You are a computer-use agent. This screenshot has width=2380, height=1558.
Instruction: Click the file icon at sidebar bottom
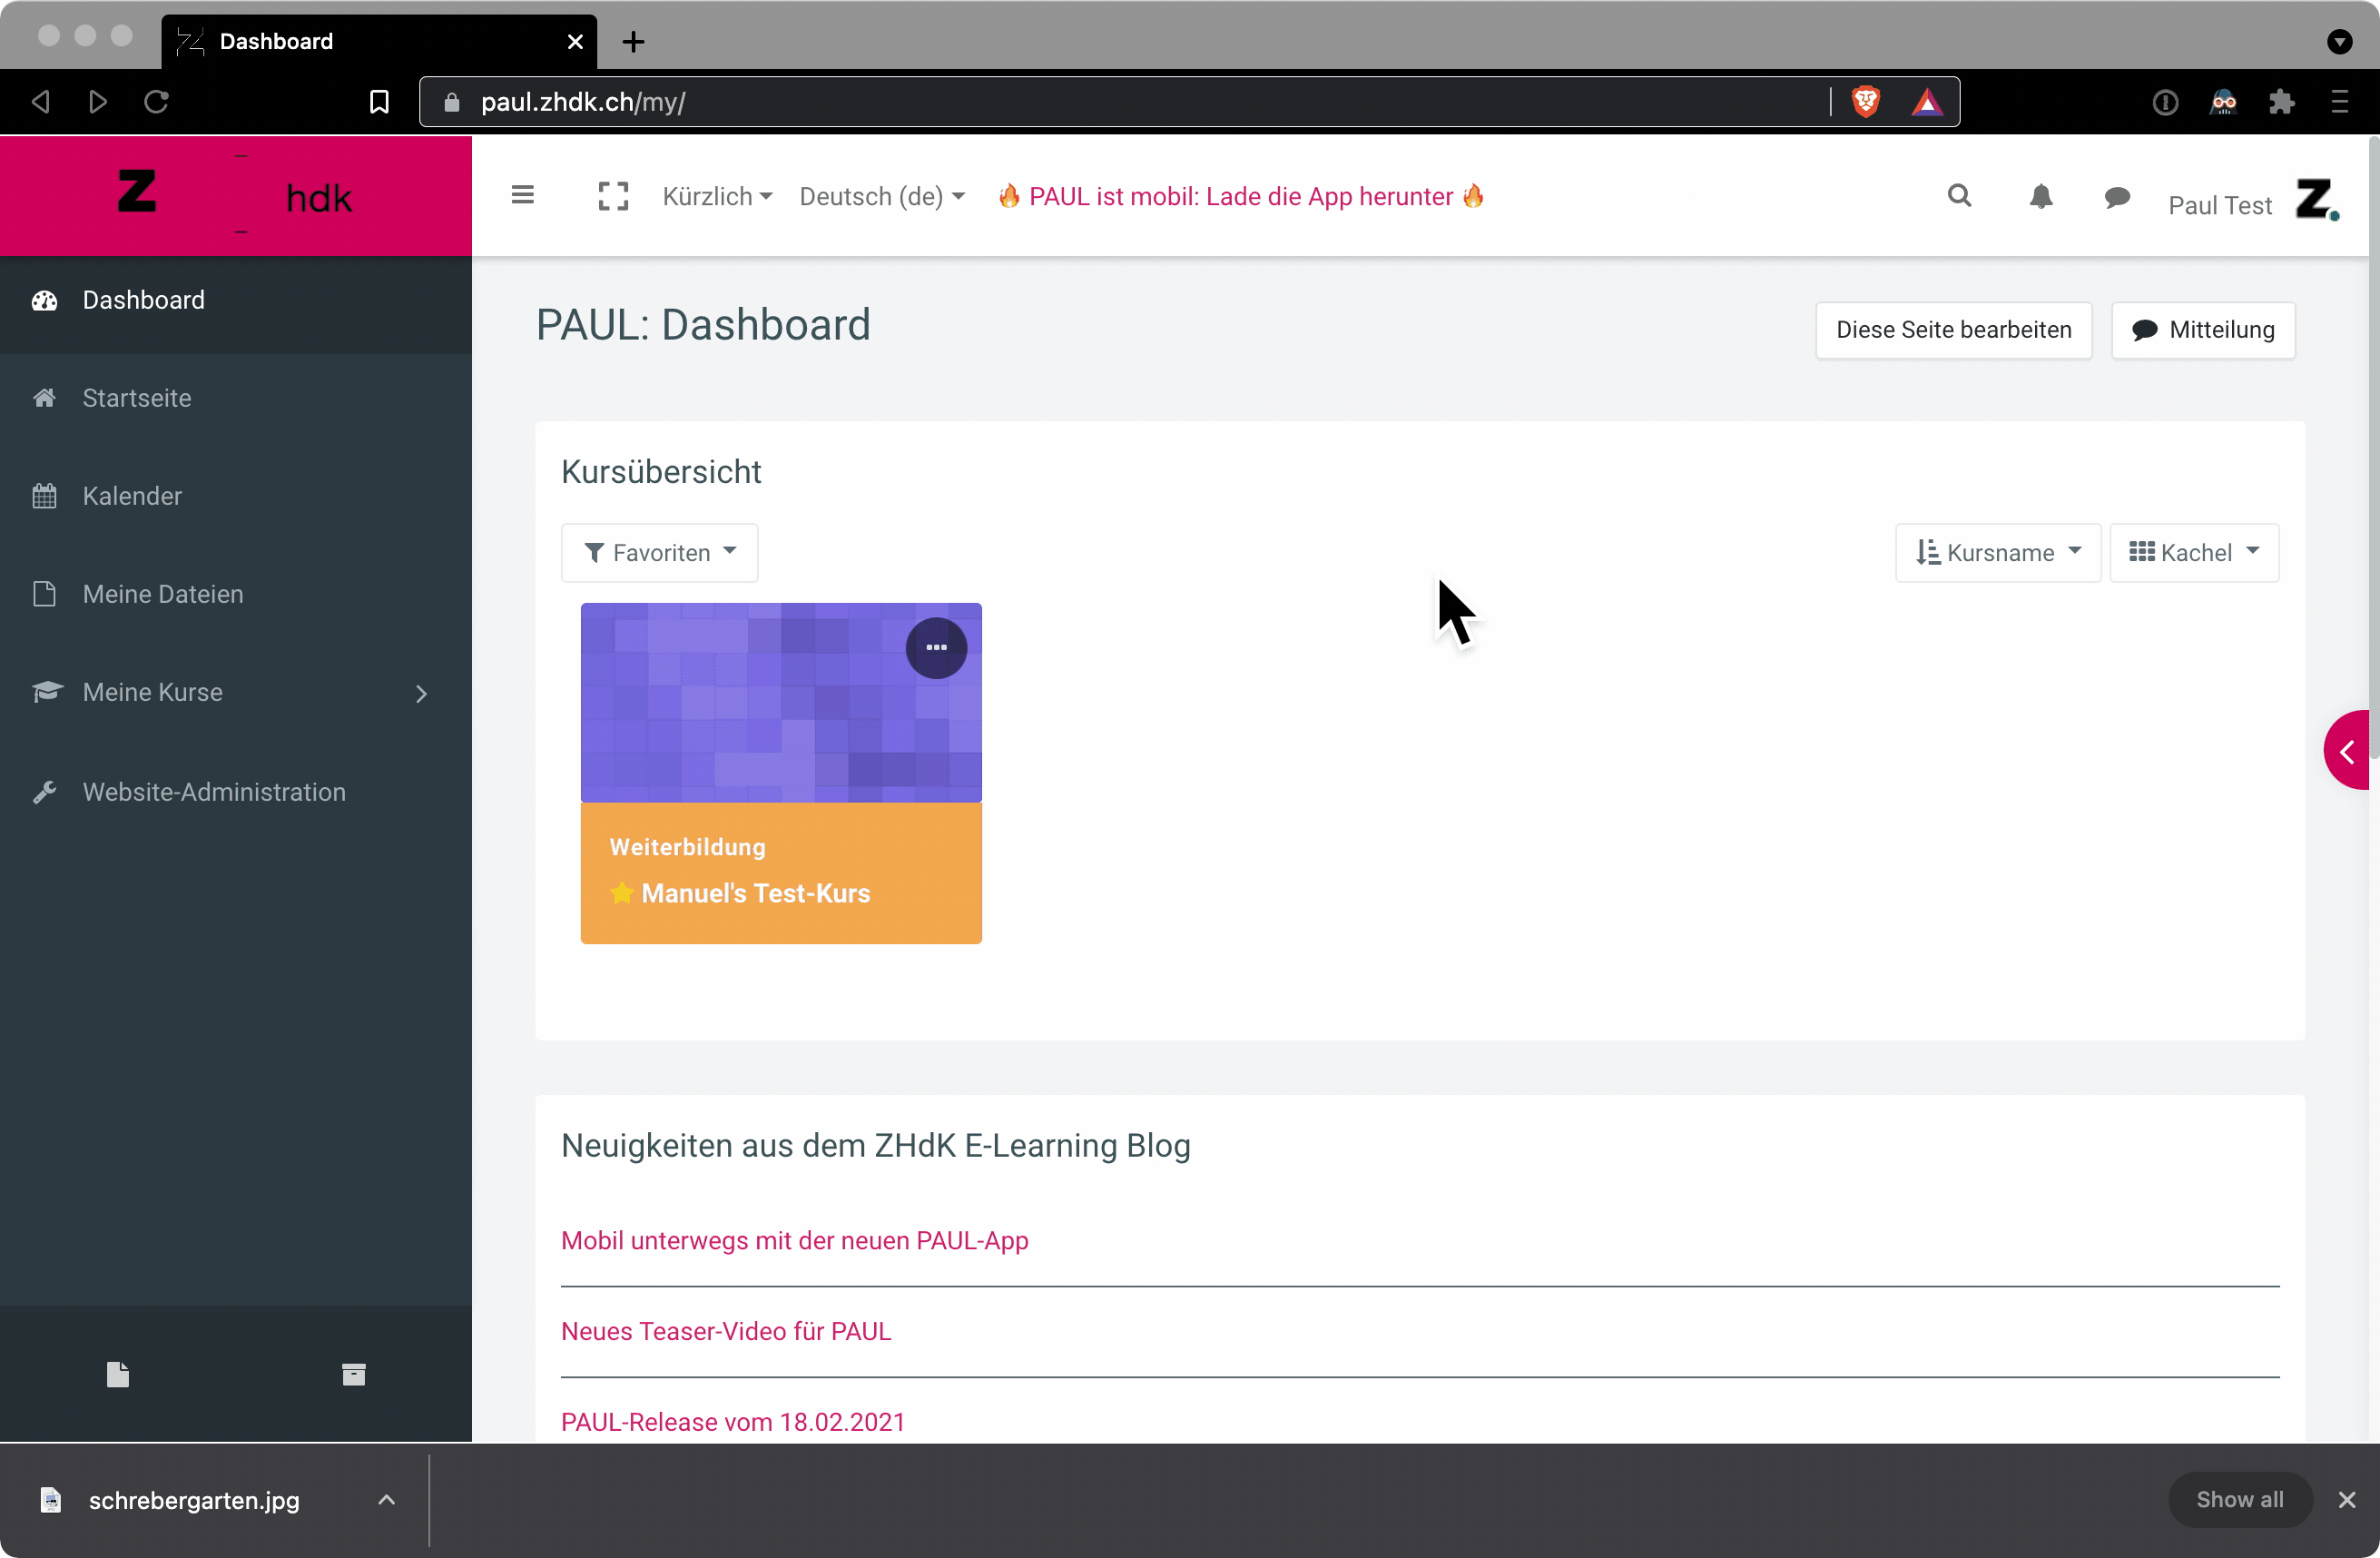(x=118, y=1374)
